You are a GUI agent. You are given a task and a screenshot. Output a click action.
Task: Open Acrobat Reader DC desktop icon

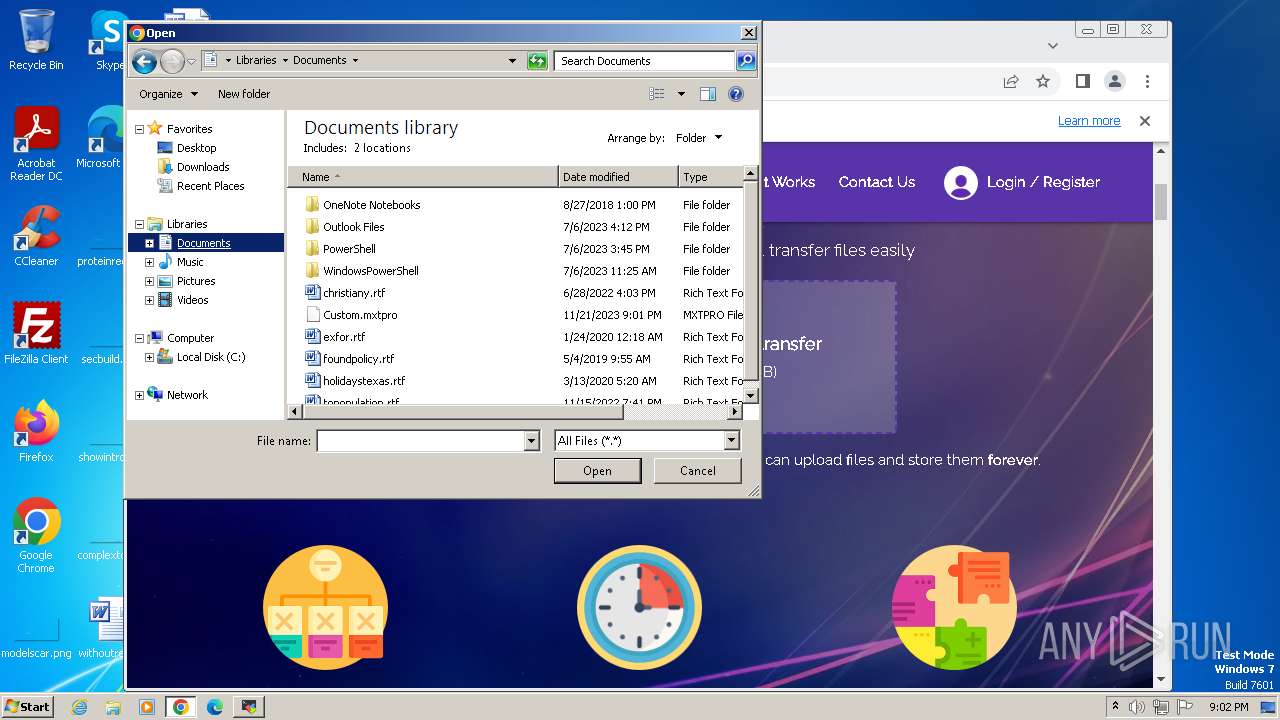(x=36, y=144)
